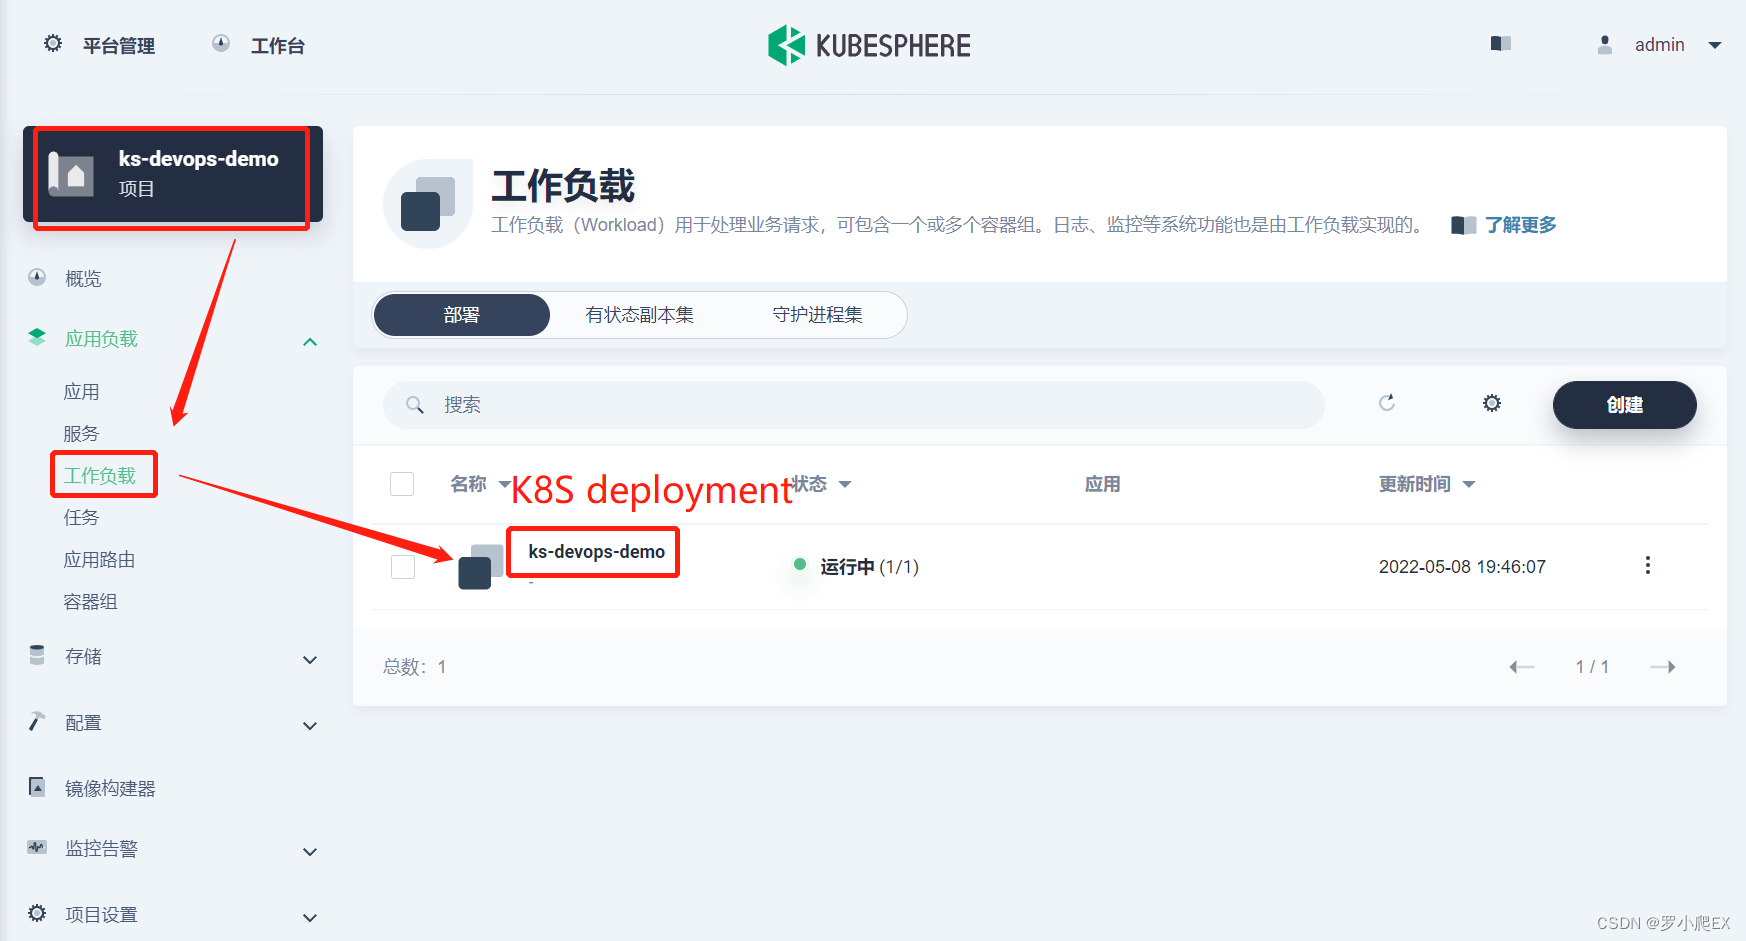Viewport: 1746px width, 941px height.
Task: Open the kebab menu for ks-devops-demo workload
Action: pos(1647,565)
